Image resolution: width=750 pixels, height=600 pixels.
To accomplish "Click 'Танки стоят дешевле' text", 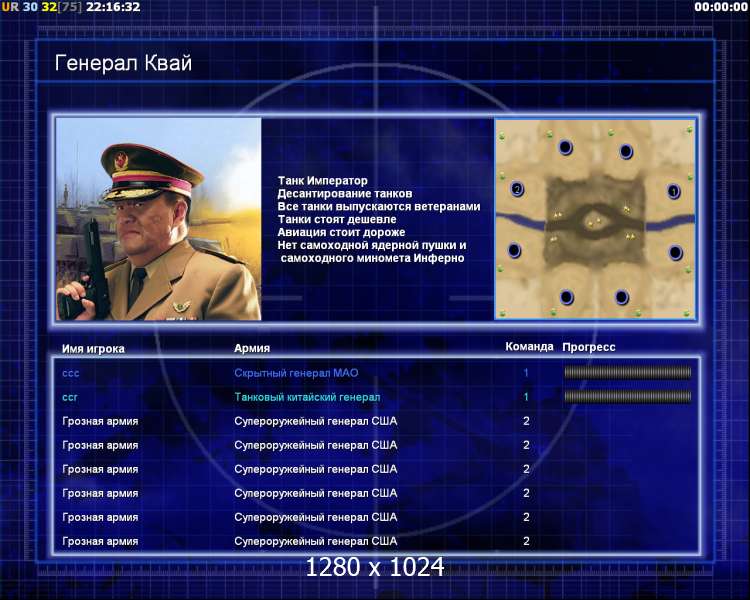I will tap(337, 220).
